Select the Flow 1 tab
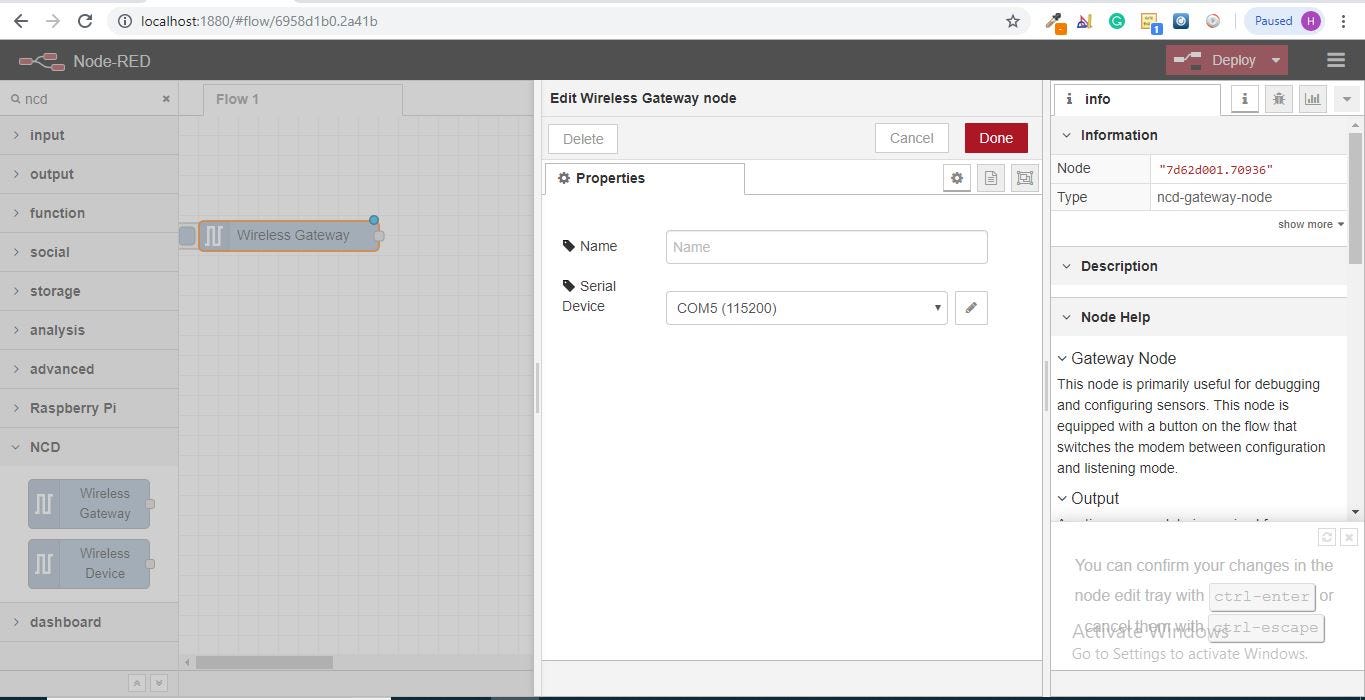This screenshot has width=1365, height=700. pos(238,99)
